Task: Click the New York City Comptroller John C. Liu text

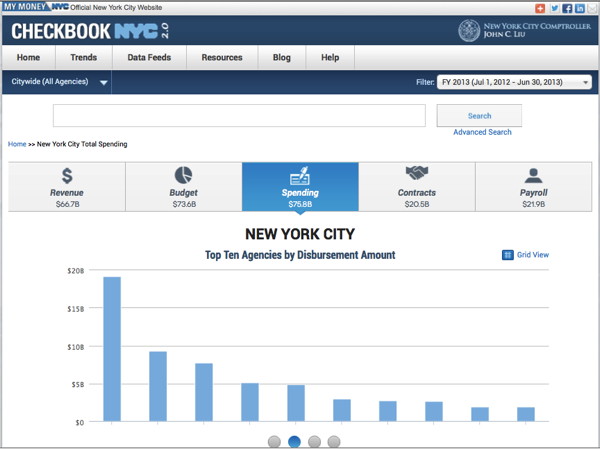Action: [x=537, y=30]
